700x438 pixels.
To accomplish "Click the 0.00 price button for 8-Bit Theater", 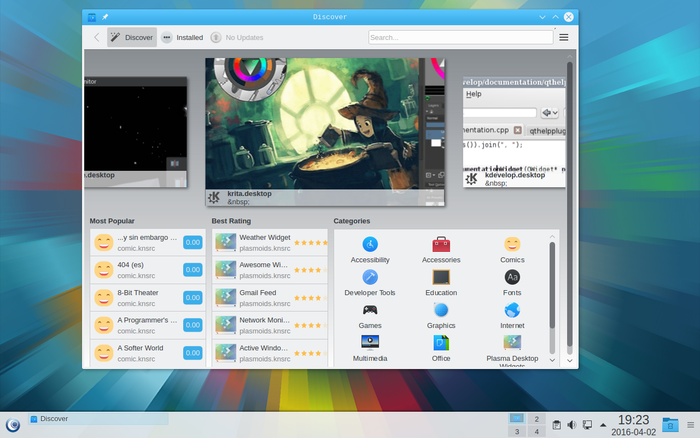I will point(192,297).
